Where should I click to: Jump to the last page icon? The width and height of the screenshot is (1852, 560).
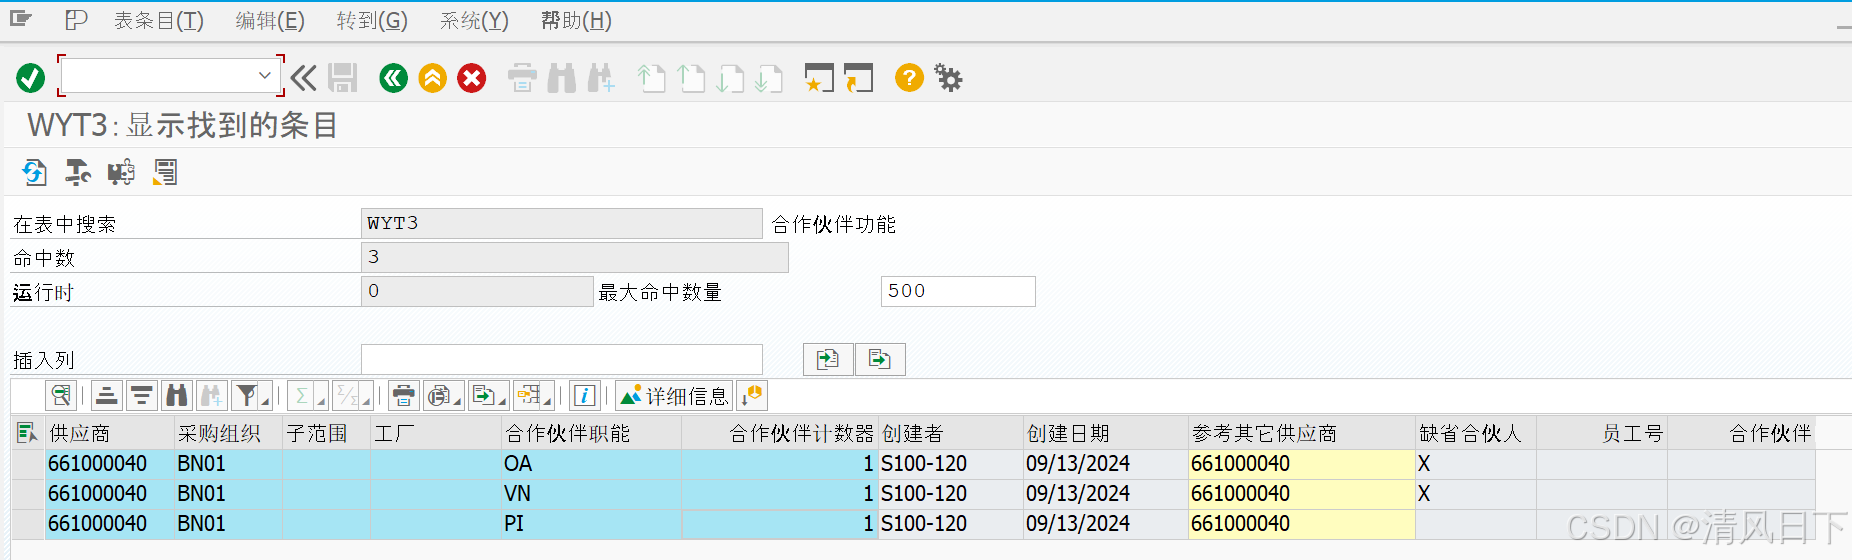(769, 78)
